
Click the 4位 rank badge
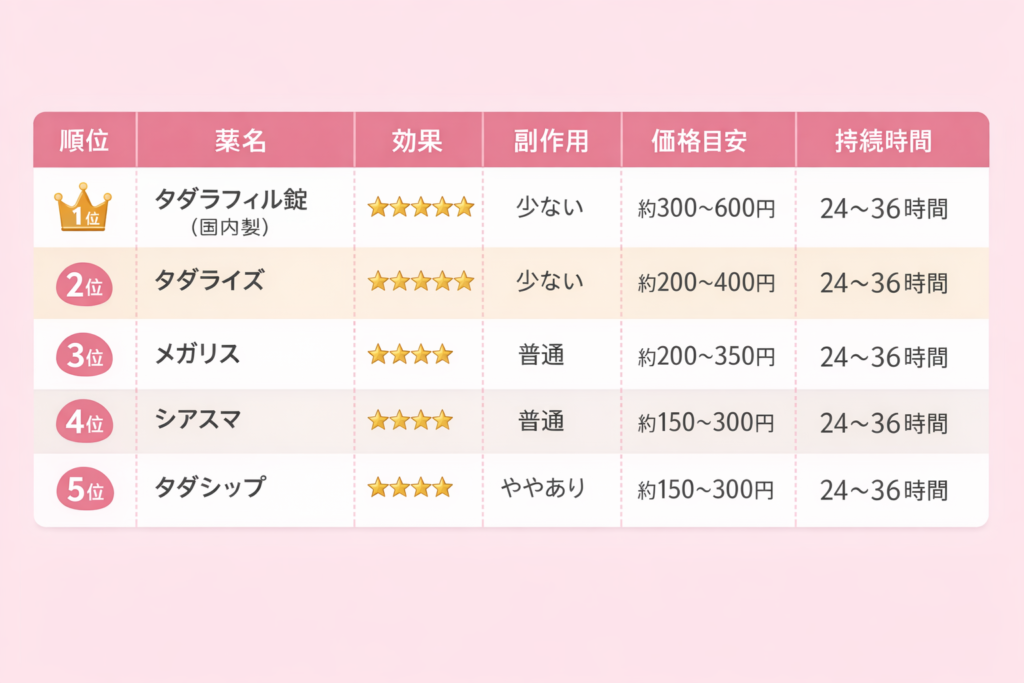[84, 423]
